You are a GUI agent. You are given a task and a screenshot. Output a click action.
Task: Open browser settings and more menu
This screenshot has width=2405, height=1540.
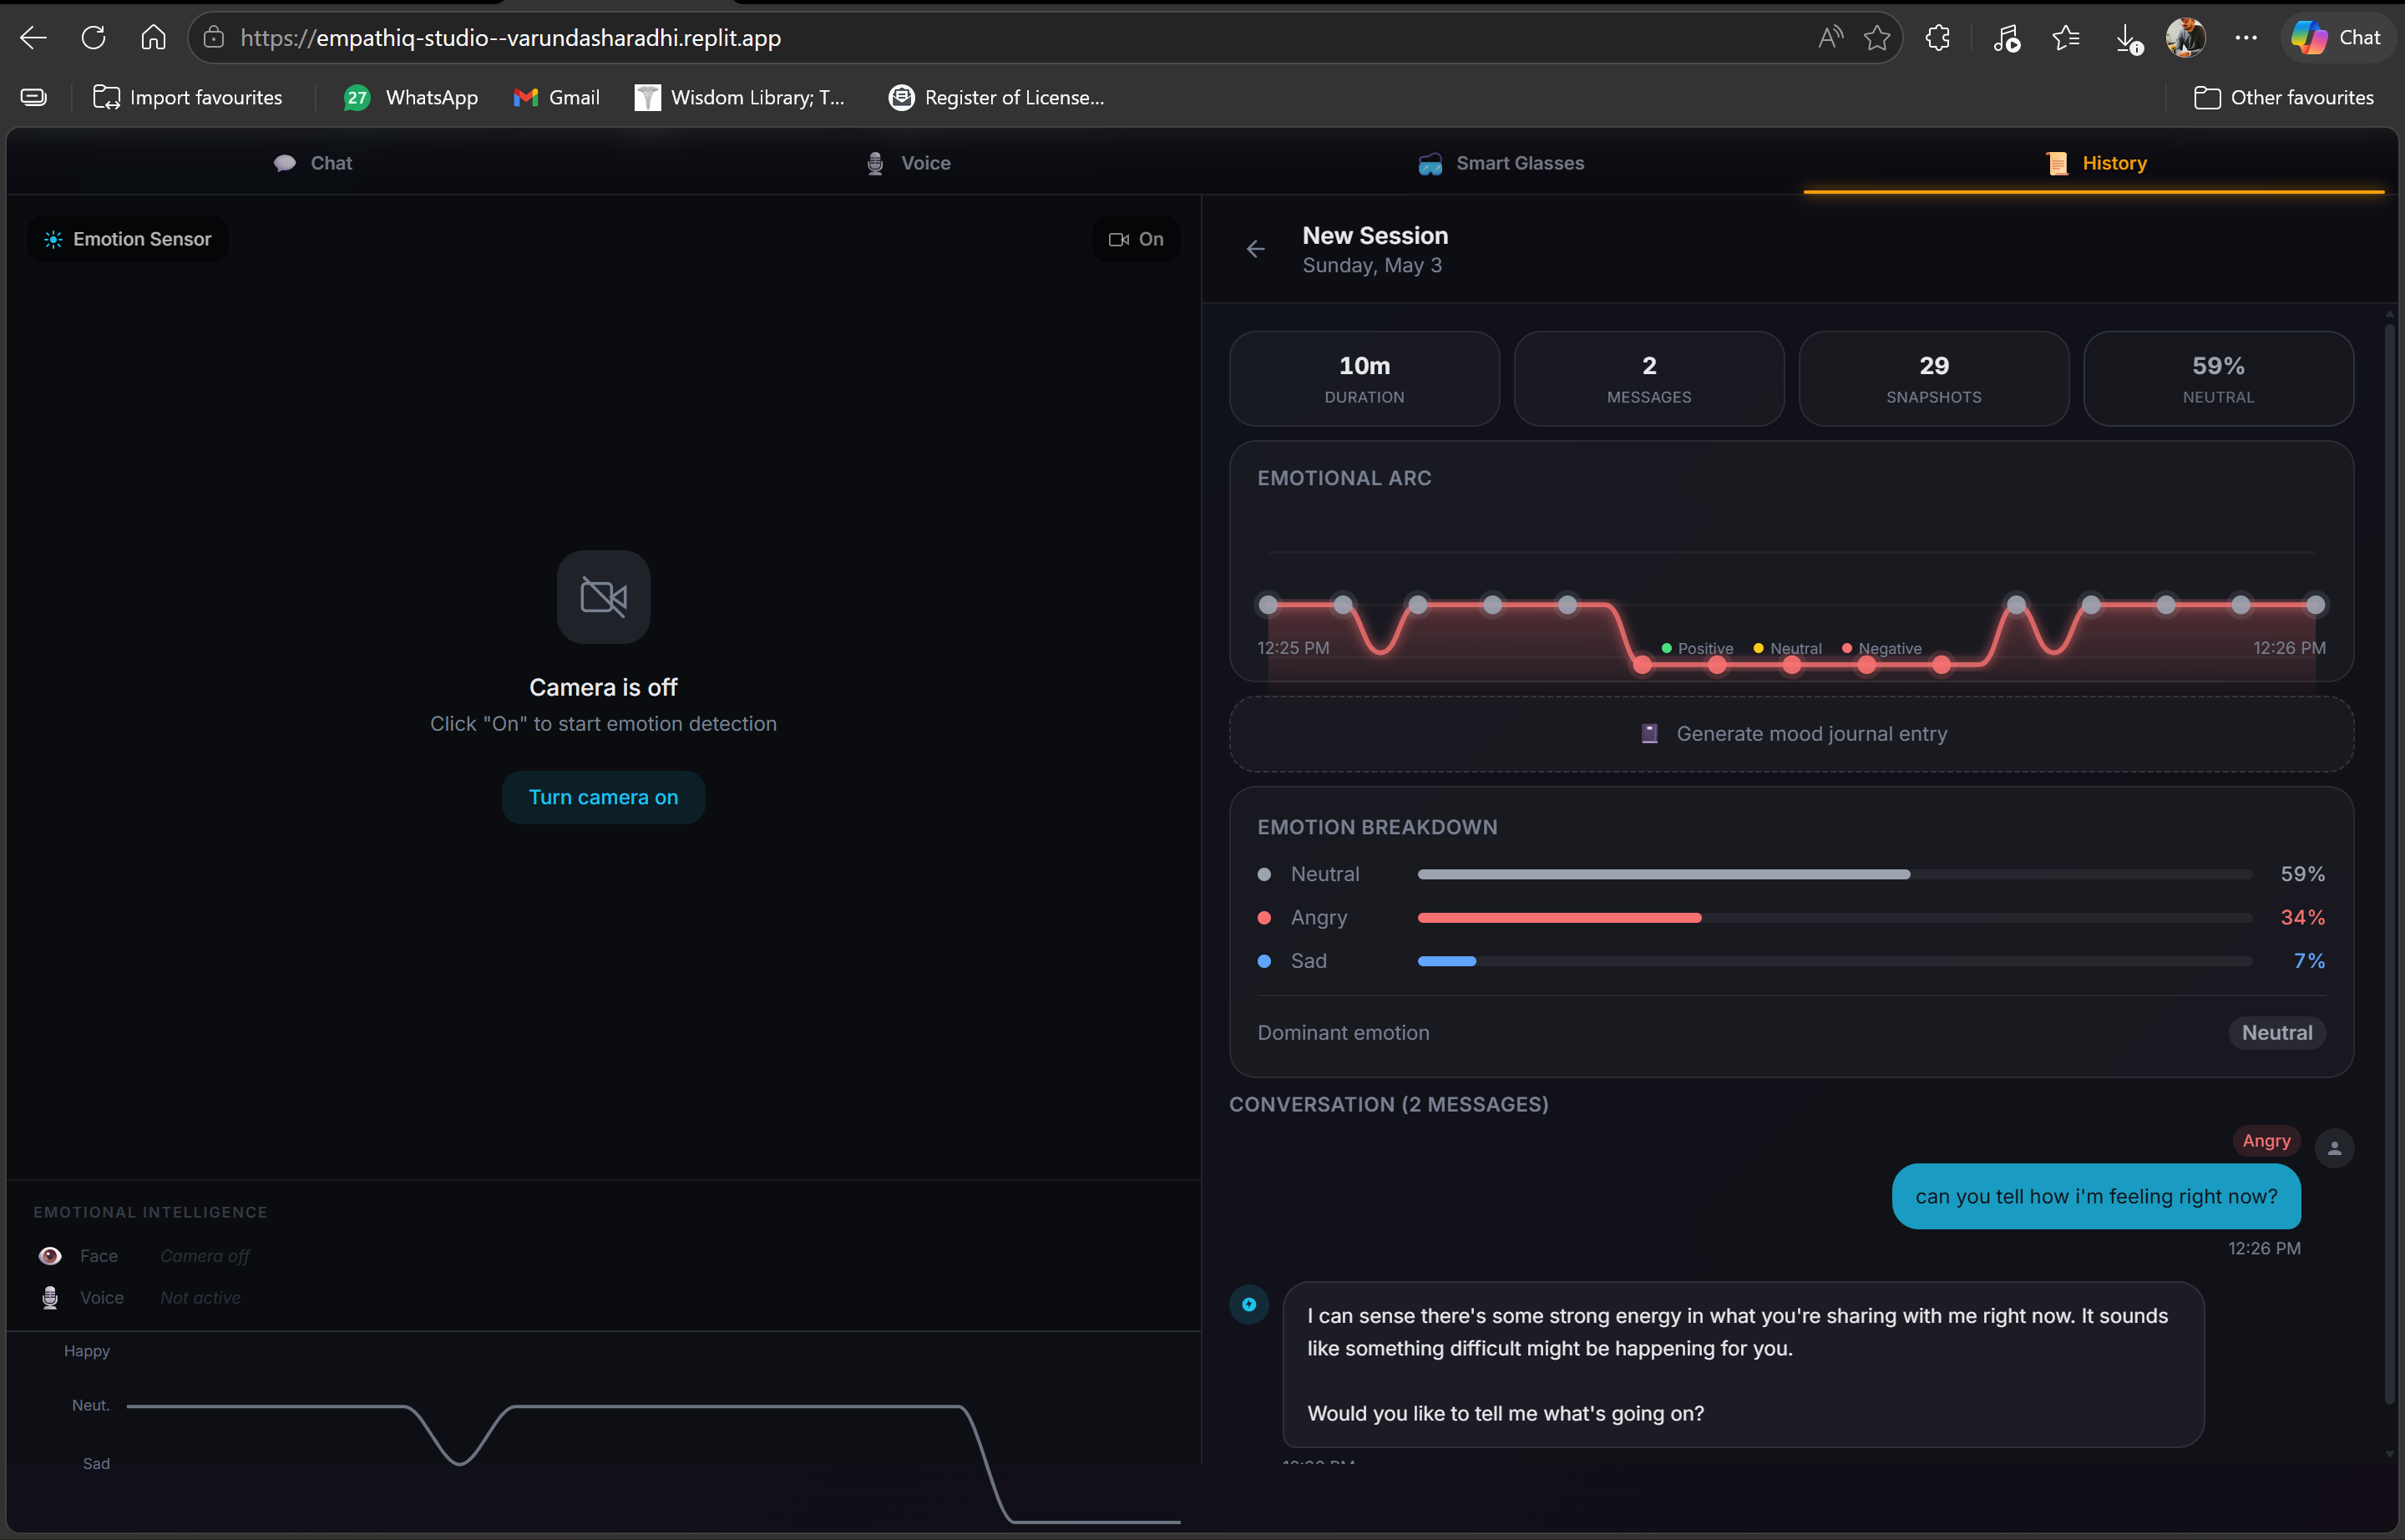pos(2246,38)
